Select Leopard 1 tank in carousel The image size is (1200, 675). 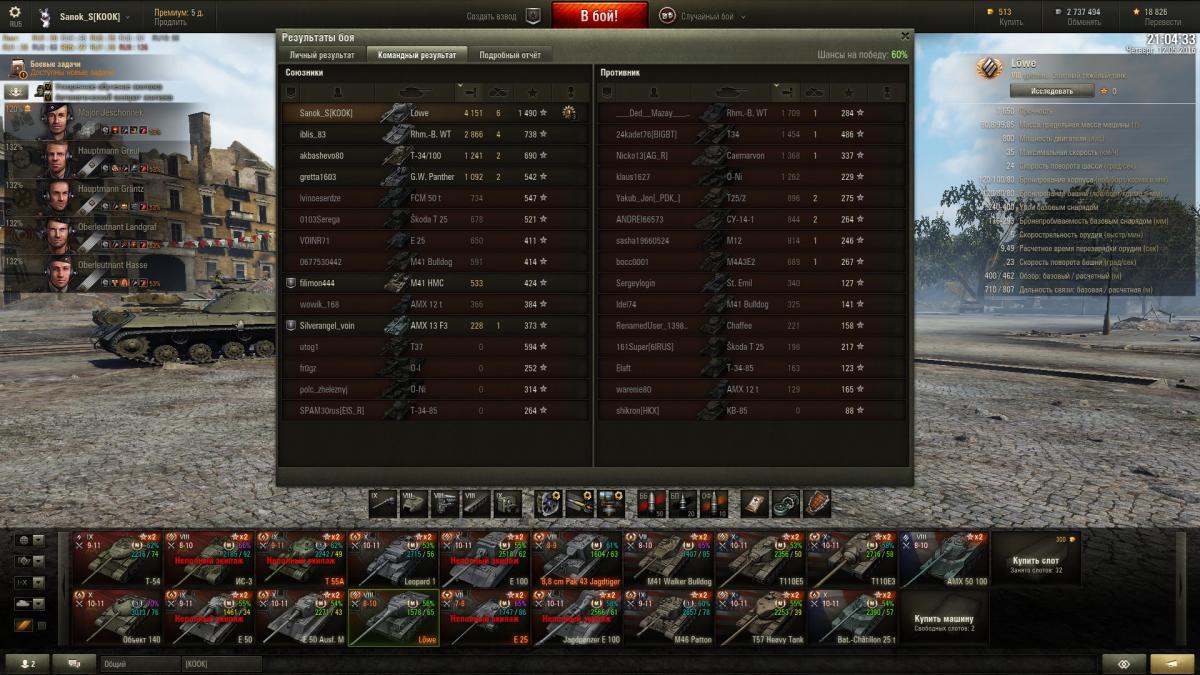(393, 559)
